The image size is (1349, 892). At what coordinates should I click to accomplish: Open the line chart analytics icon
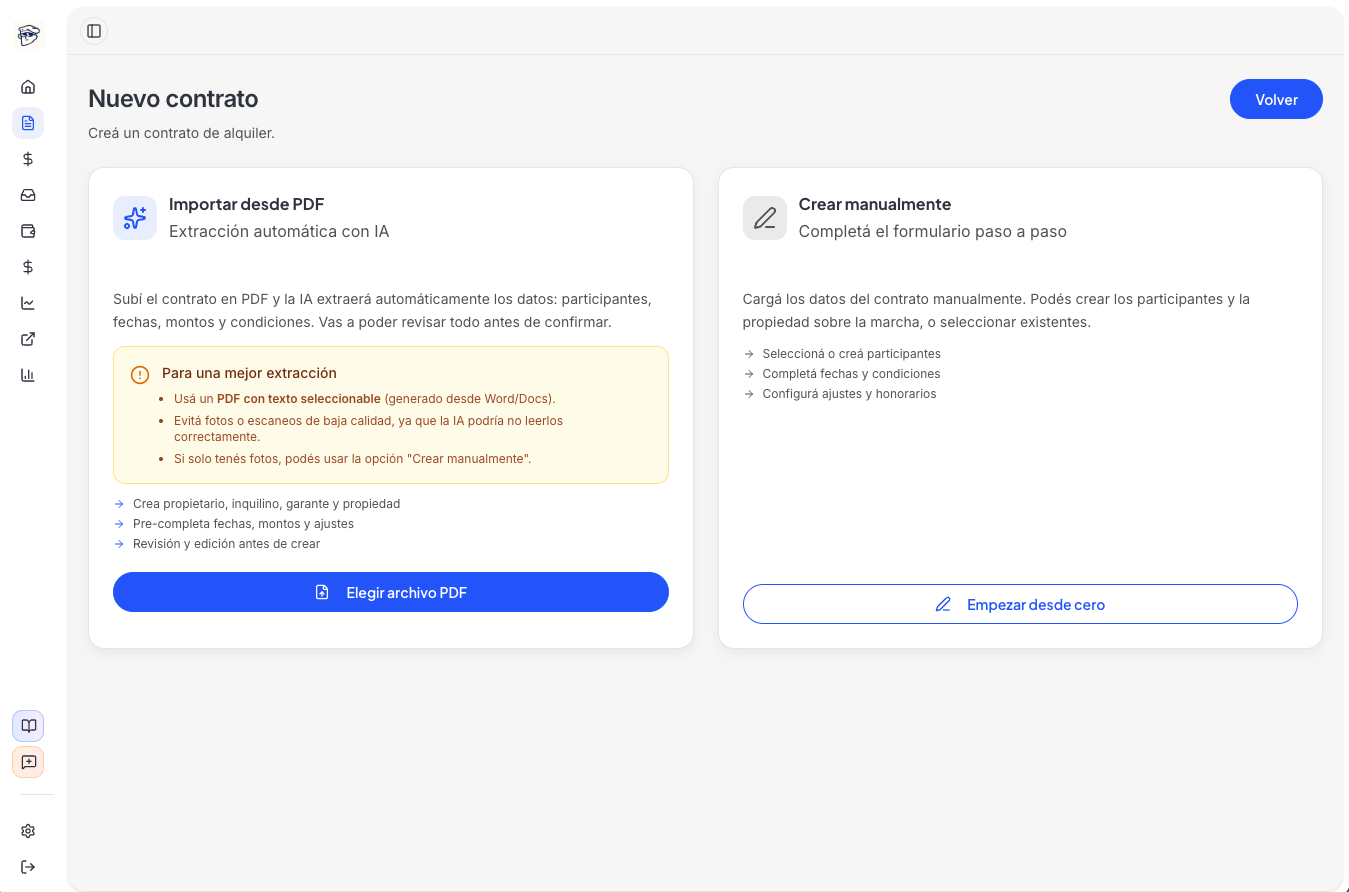pyautogui.click(x=28, y=302)
